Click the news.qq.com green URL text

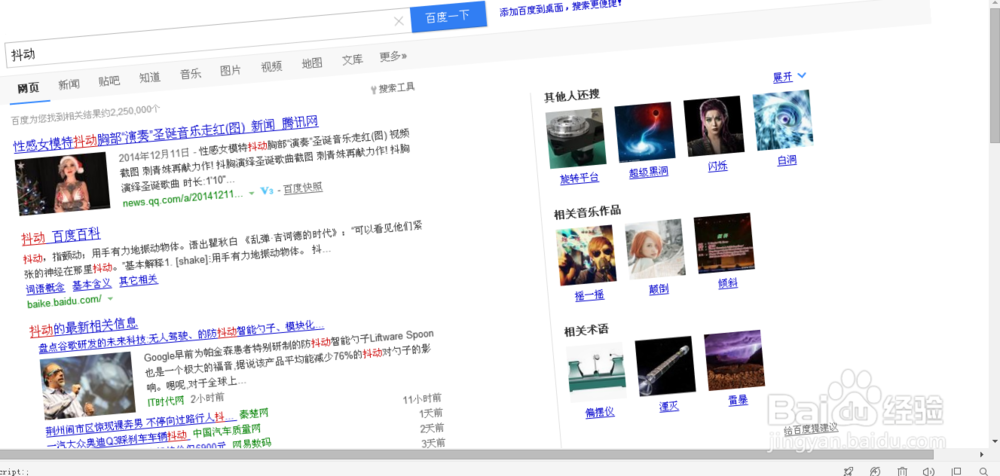click(x=184, y=198)
